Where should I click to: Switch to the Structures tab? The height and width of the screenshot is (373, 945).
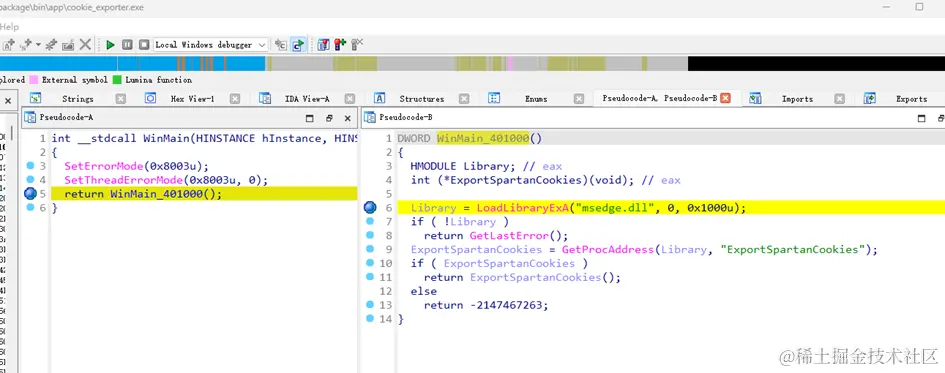[422, 99]
